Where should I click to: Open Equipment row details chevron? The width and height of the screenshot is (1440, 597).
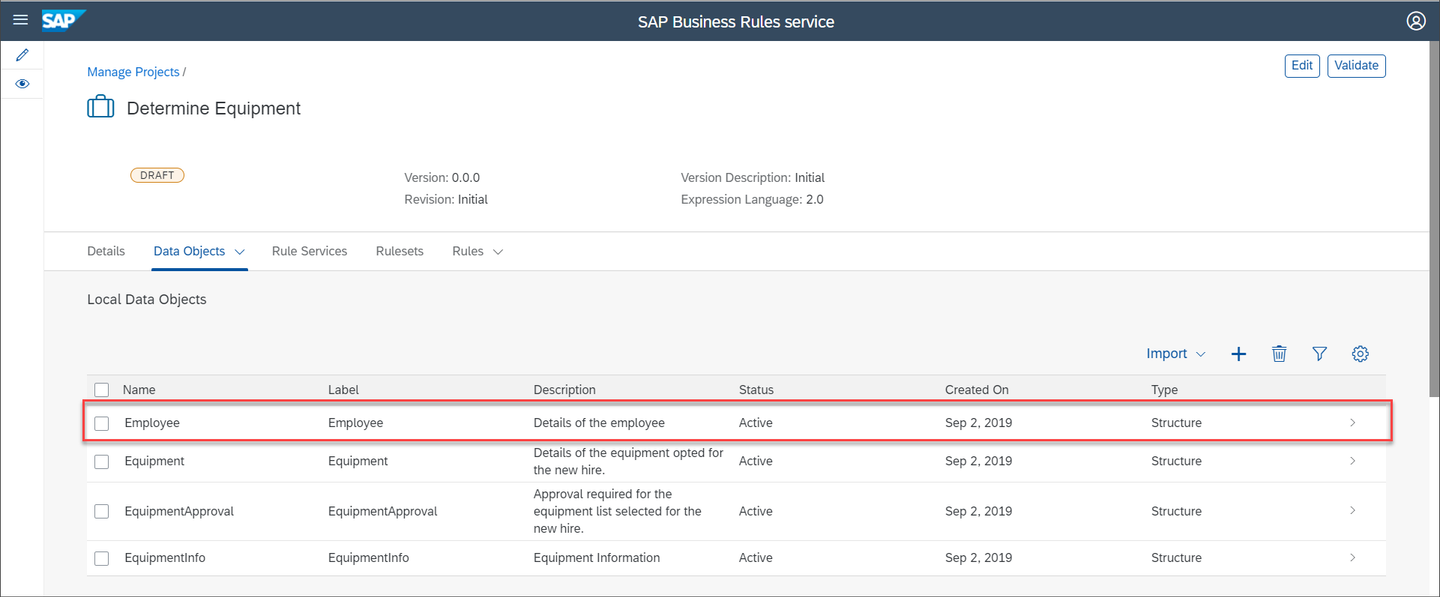(x=1353, y=461)
